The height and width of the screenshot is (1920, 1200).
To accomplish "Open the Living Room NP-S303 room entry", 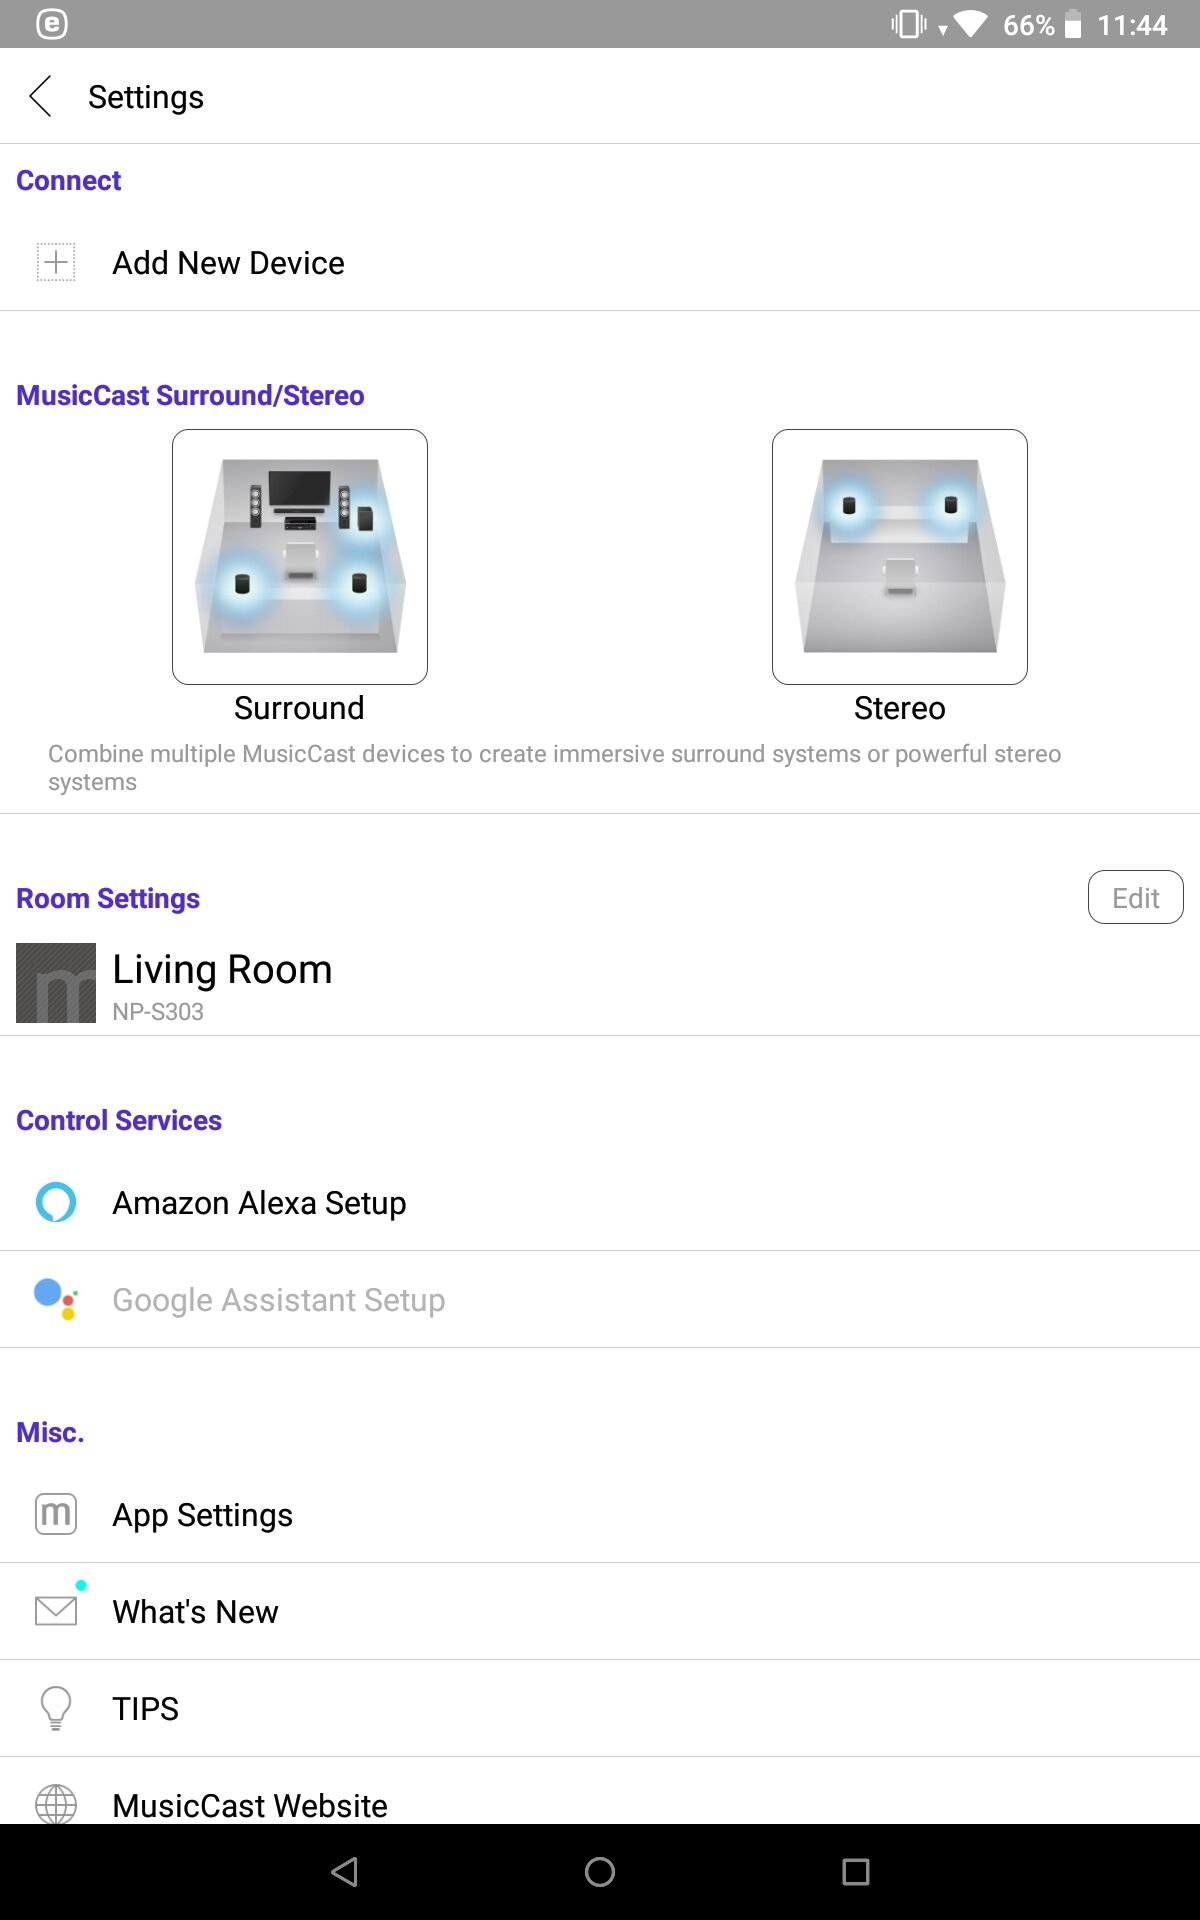I will [600, 984].
